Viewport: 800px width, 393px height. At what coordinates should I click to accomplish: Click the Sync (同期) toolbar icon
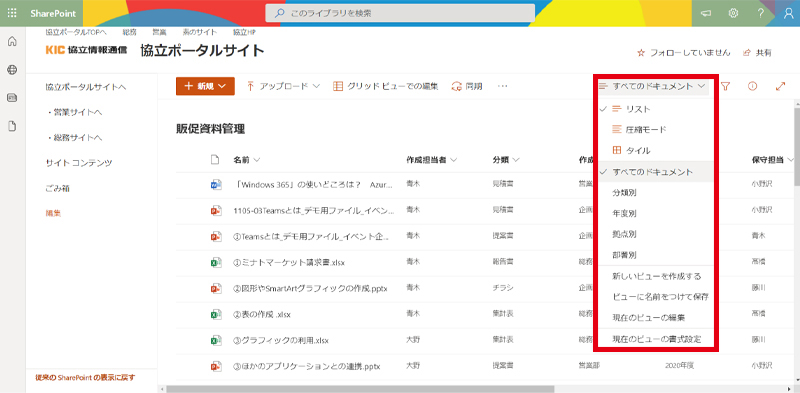pyautogui.click(x=456, y=86)
